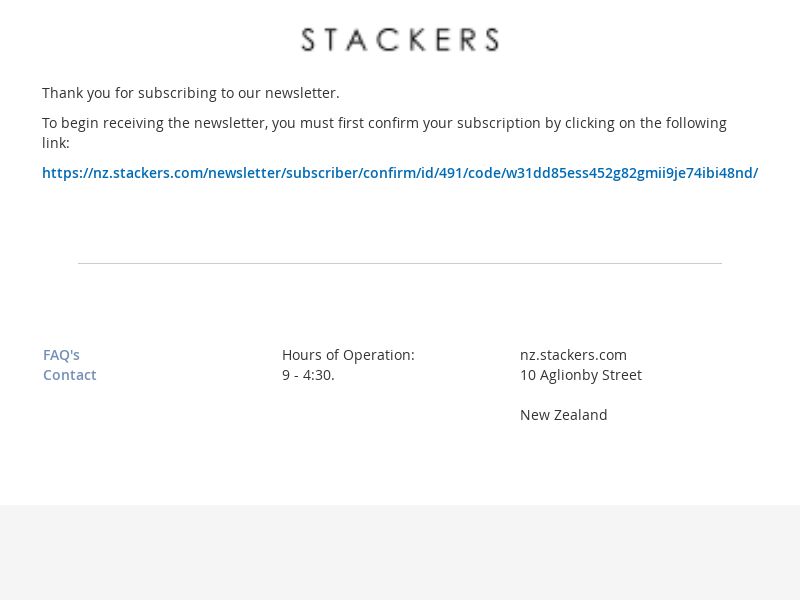Click the 'New Zealand' country text
The image size is (800, 600).
coord(563,415)
